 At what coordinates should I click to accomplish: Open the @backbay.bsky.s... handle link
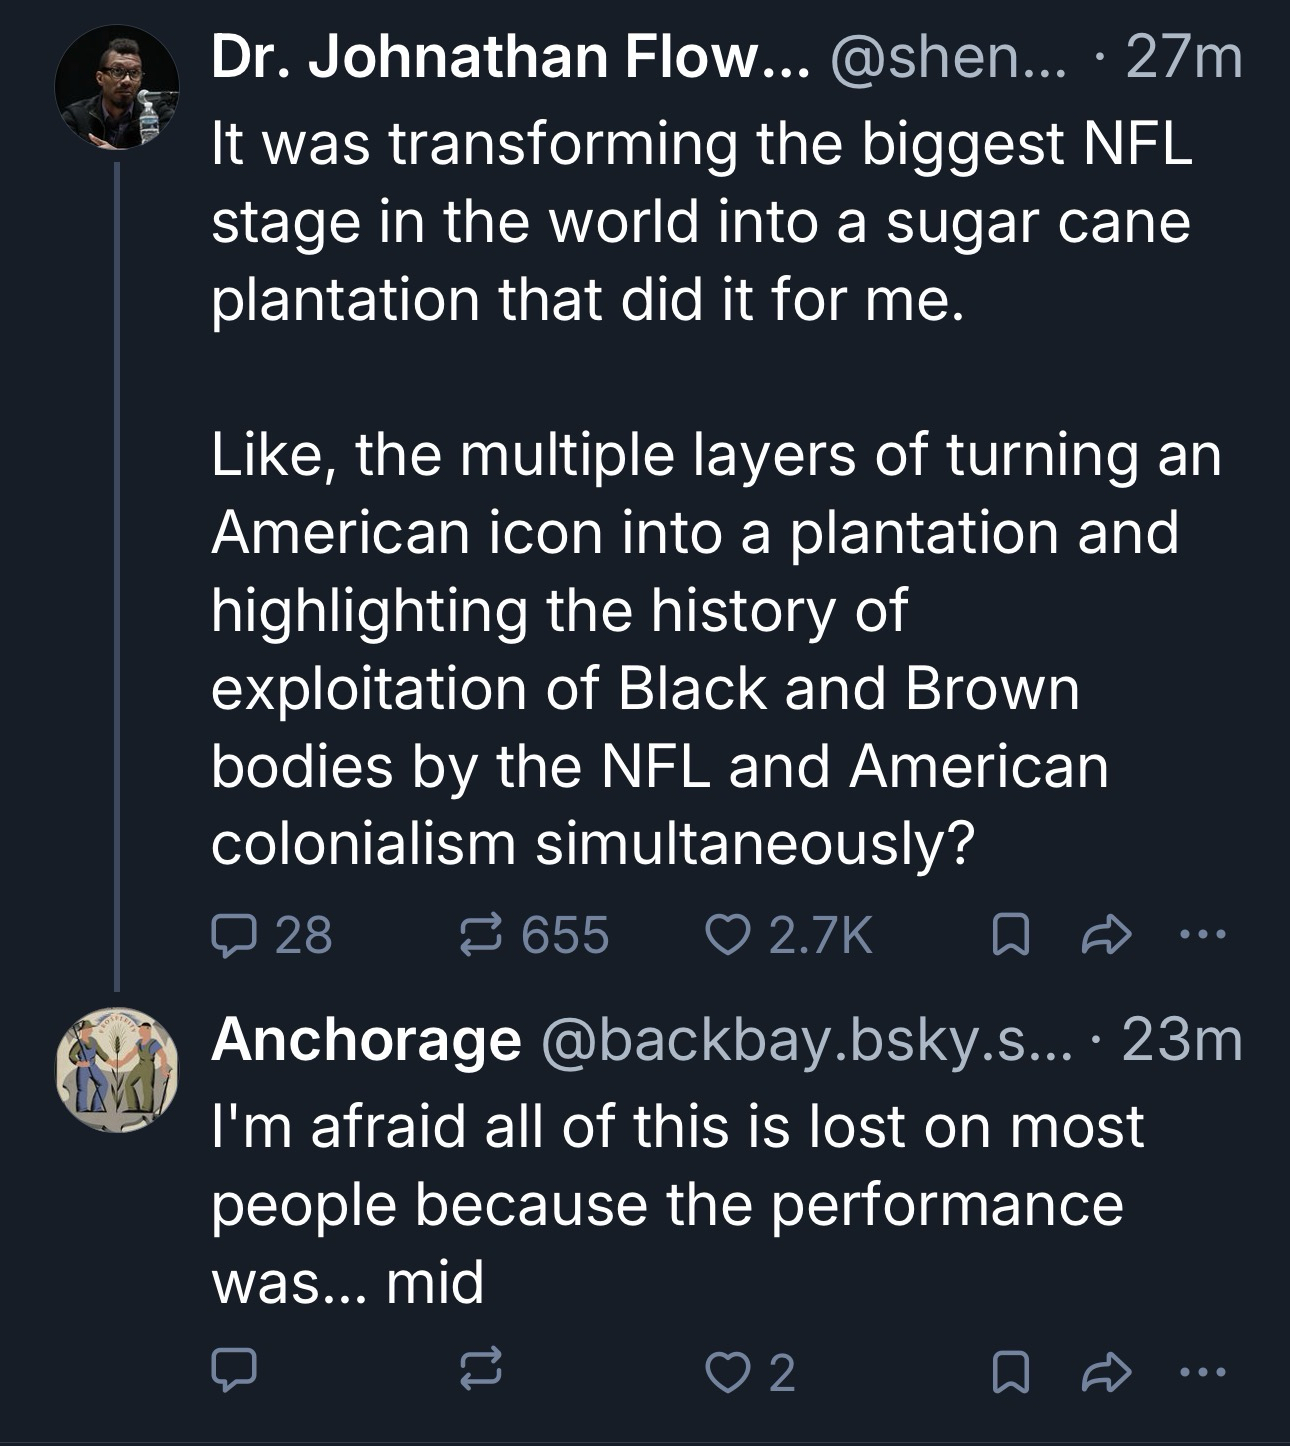pyautogui.click(x=805, y=1040)
